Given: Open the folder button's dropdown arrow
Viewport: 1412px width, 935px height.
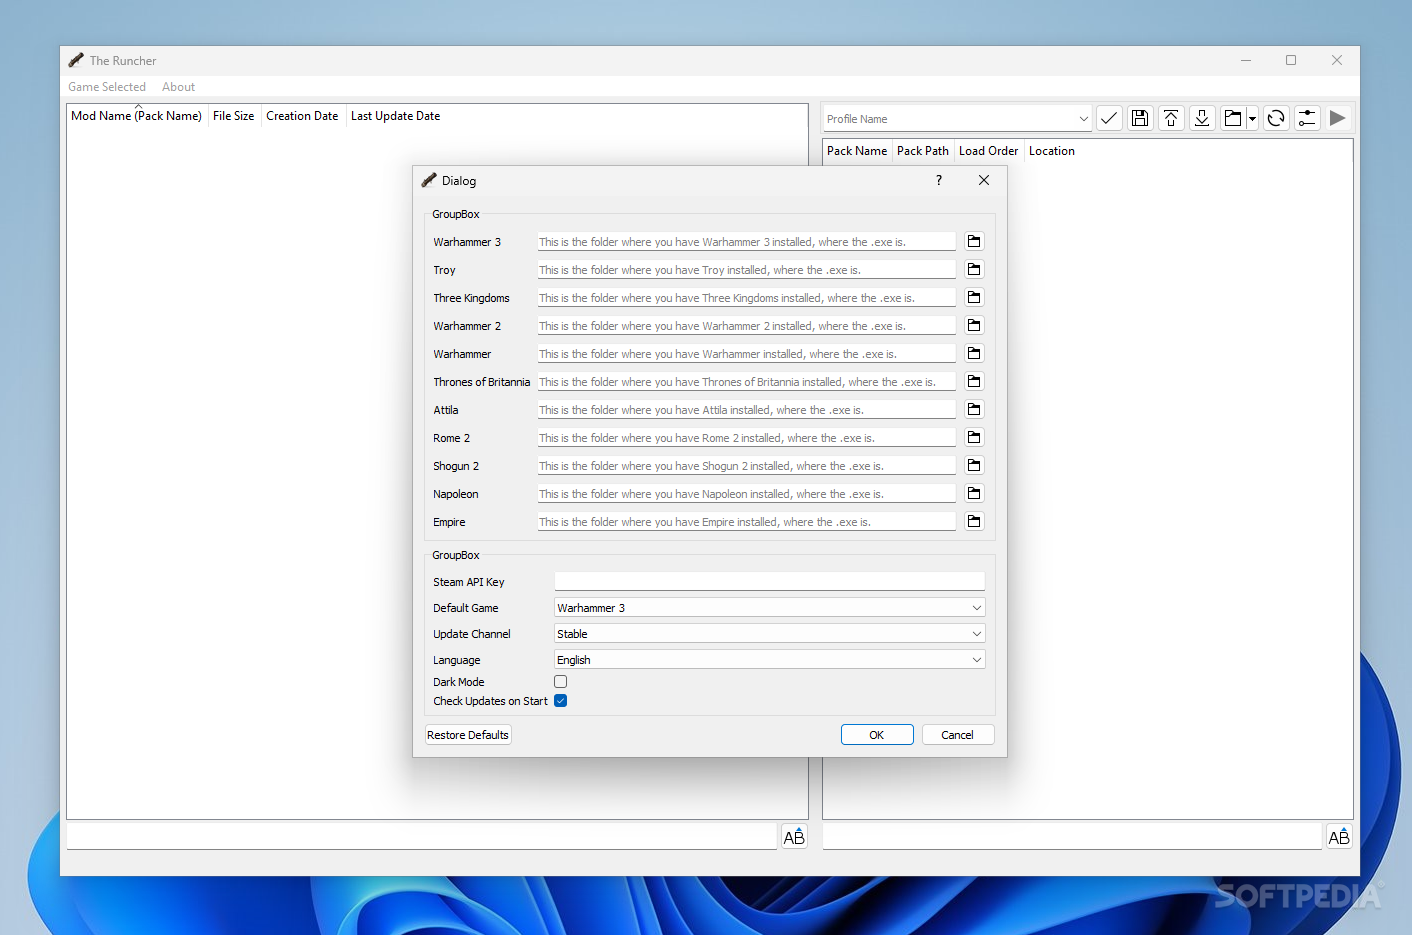Looking at the screenshot, I should 1252,118.
